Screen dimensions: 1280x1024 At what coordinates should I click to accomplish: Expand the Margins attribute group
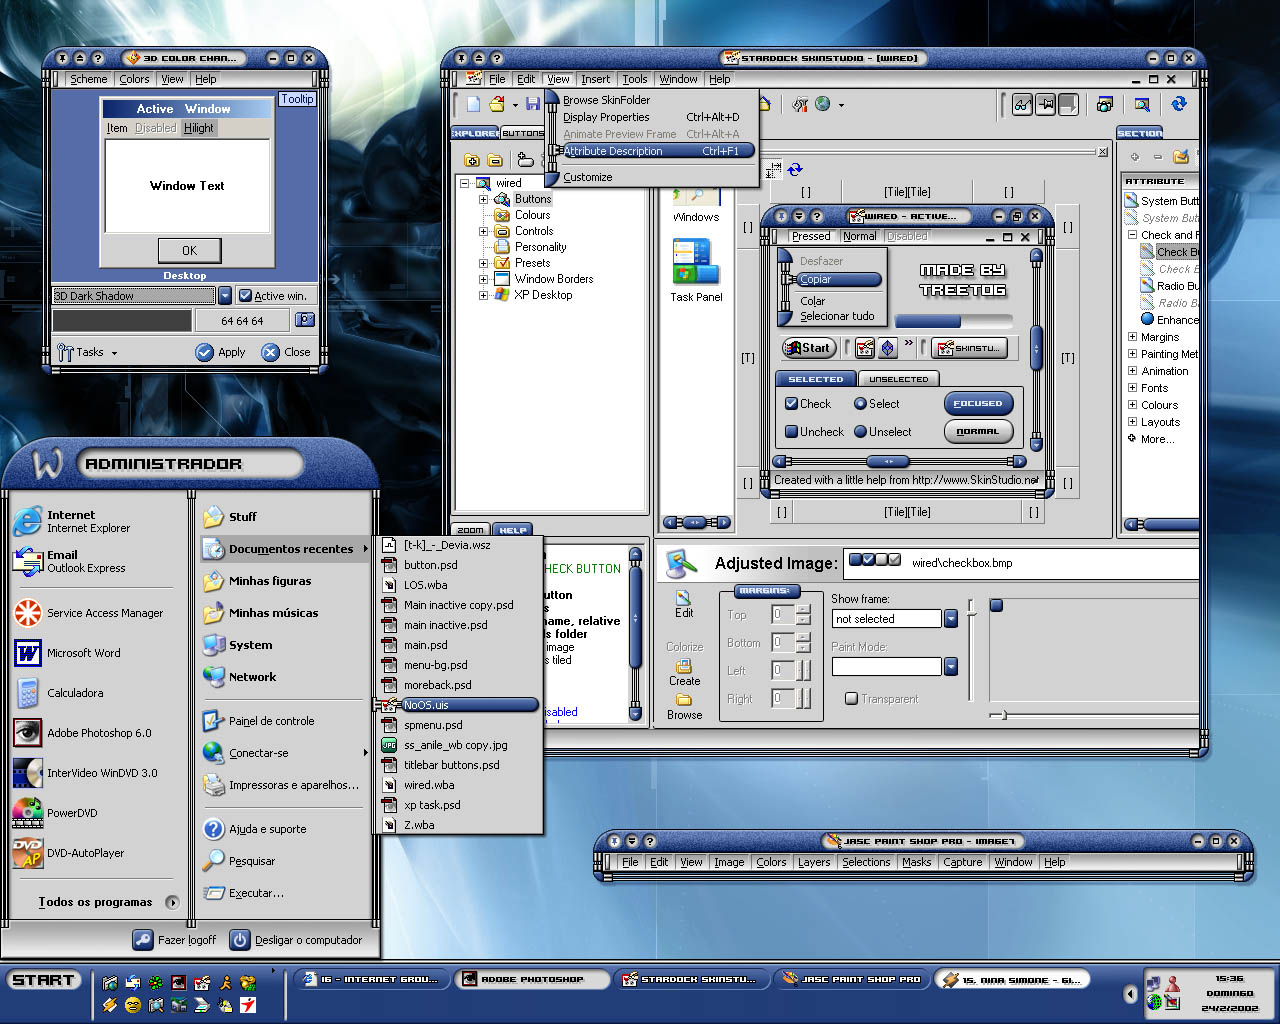pyautogui.click(x=1132, y=337)
